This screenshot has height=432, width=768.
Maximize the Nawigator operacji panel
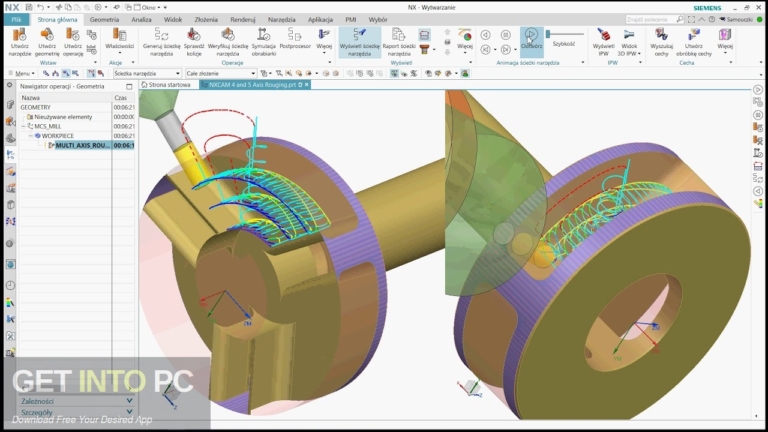click(129, 86)
